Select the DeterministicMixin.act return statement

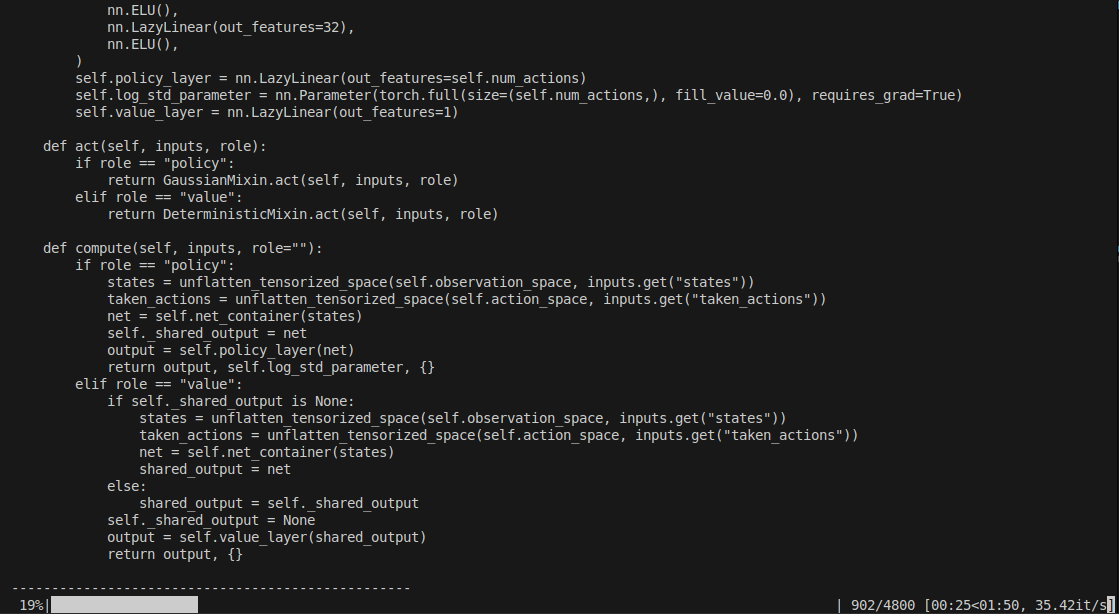tap(303, 214)
